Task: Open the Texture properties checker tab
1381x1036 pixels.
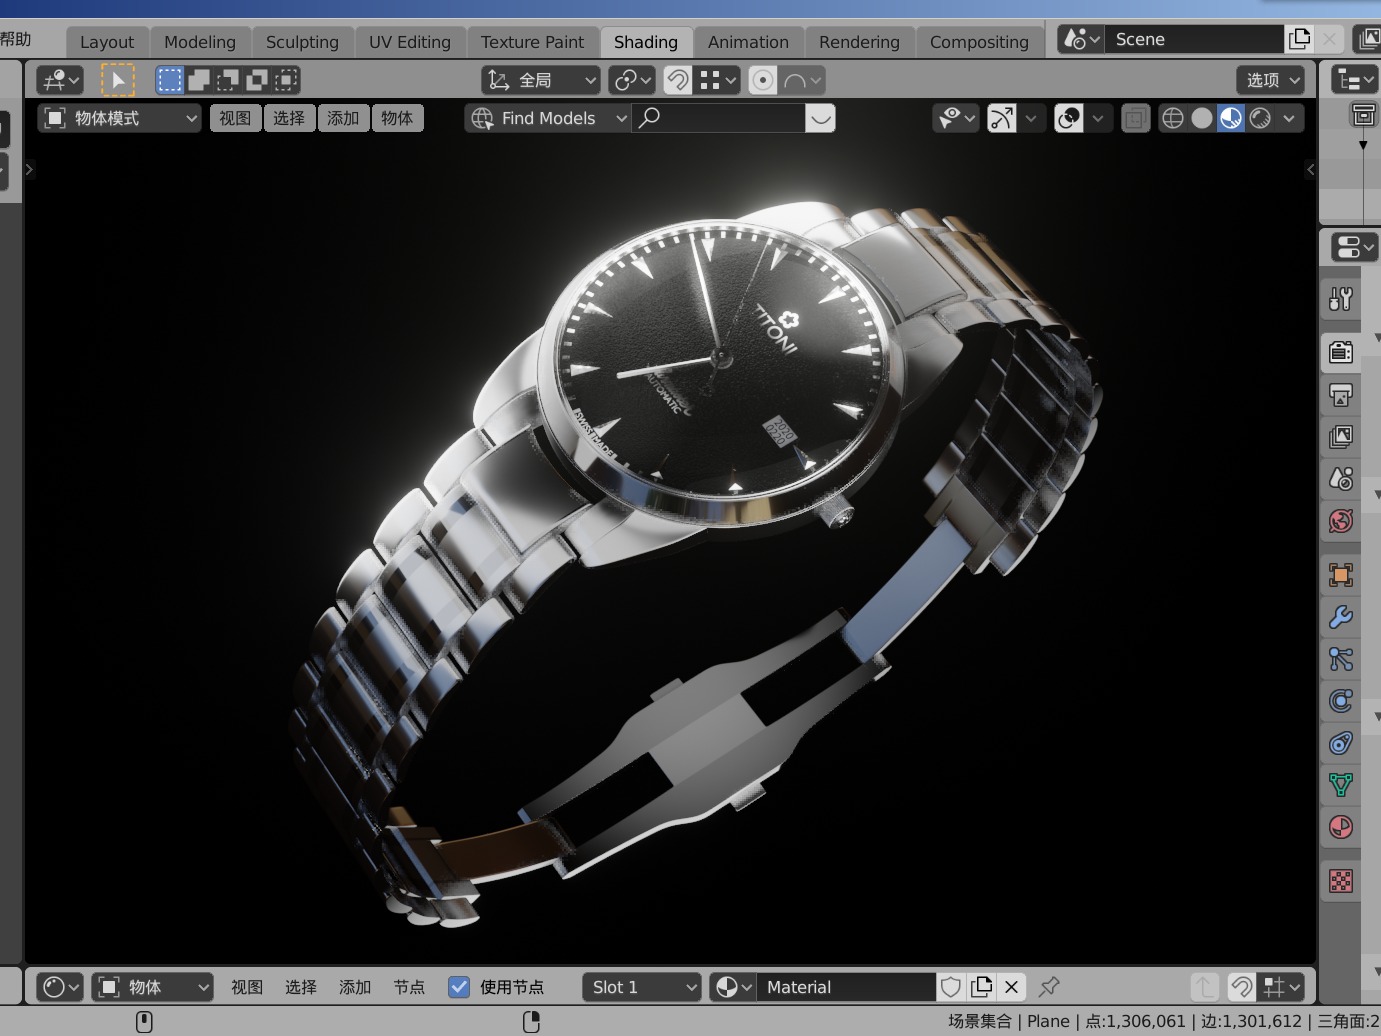Action: coord(1341,880)
